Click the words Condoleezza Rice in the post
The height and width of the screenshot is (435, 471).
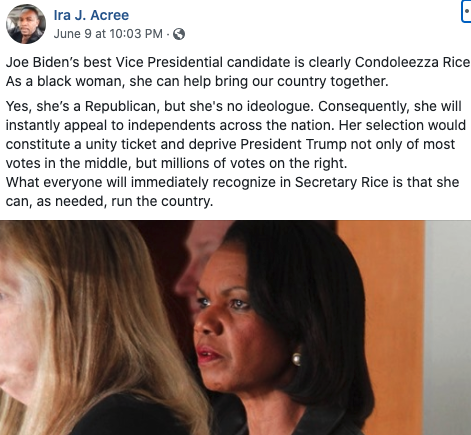click(x=412, y=62)
